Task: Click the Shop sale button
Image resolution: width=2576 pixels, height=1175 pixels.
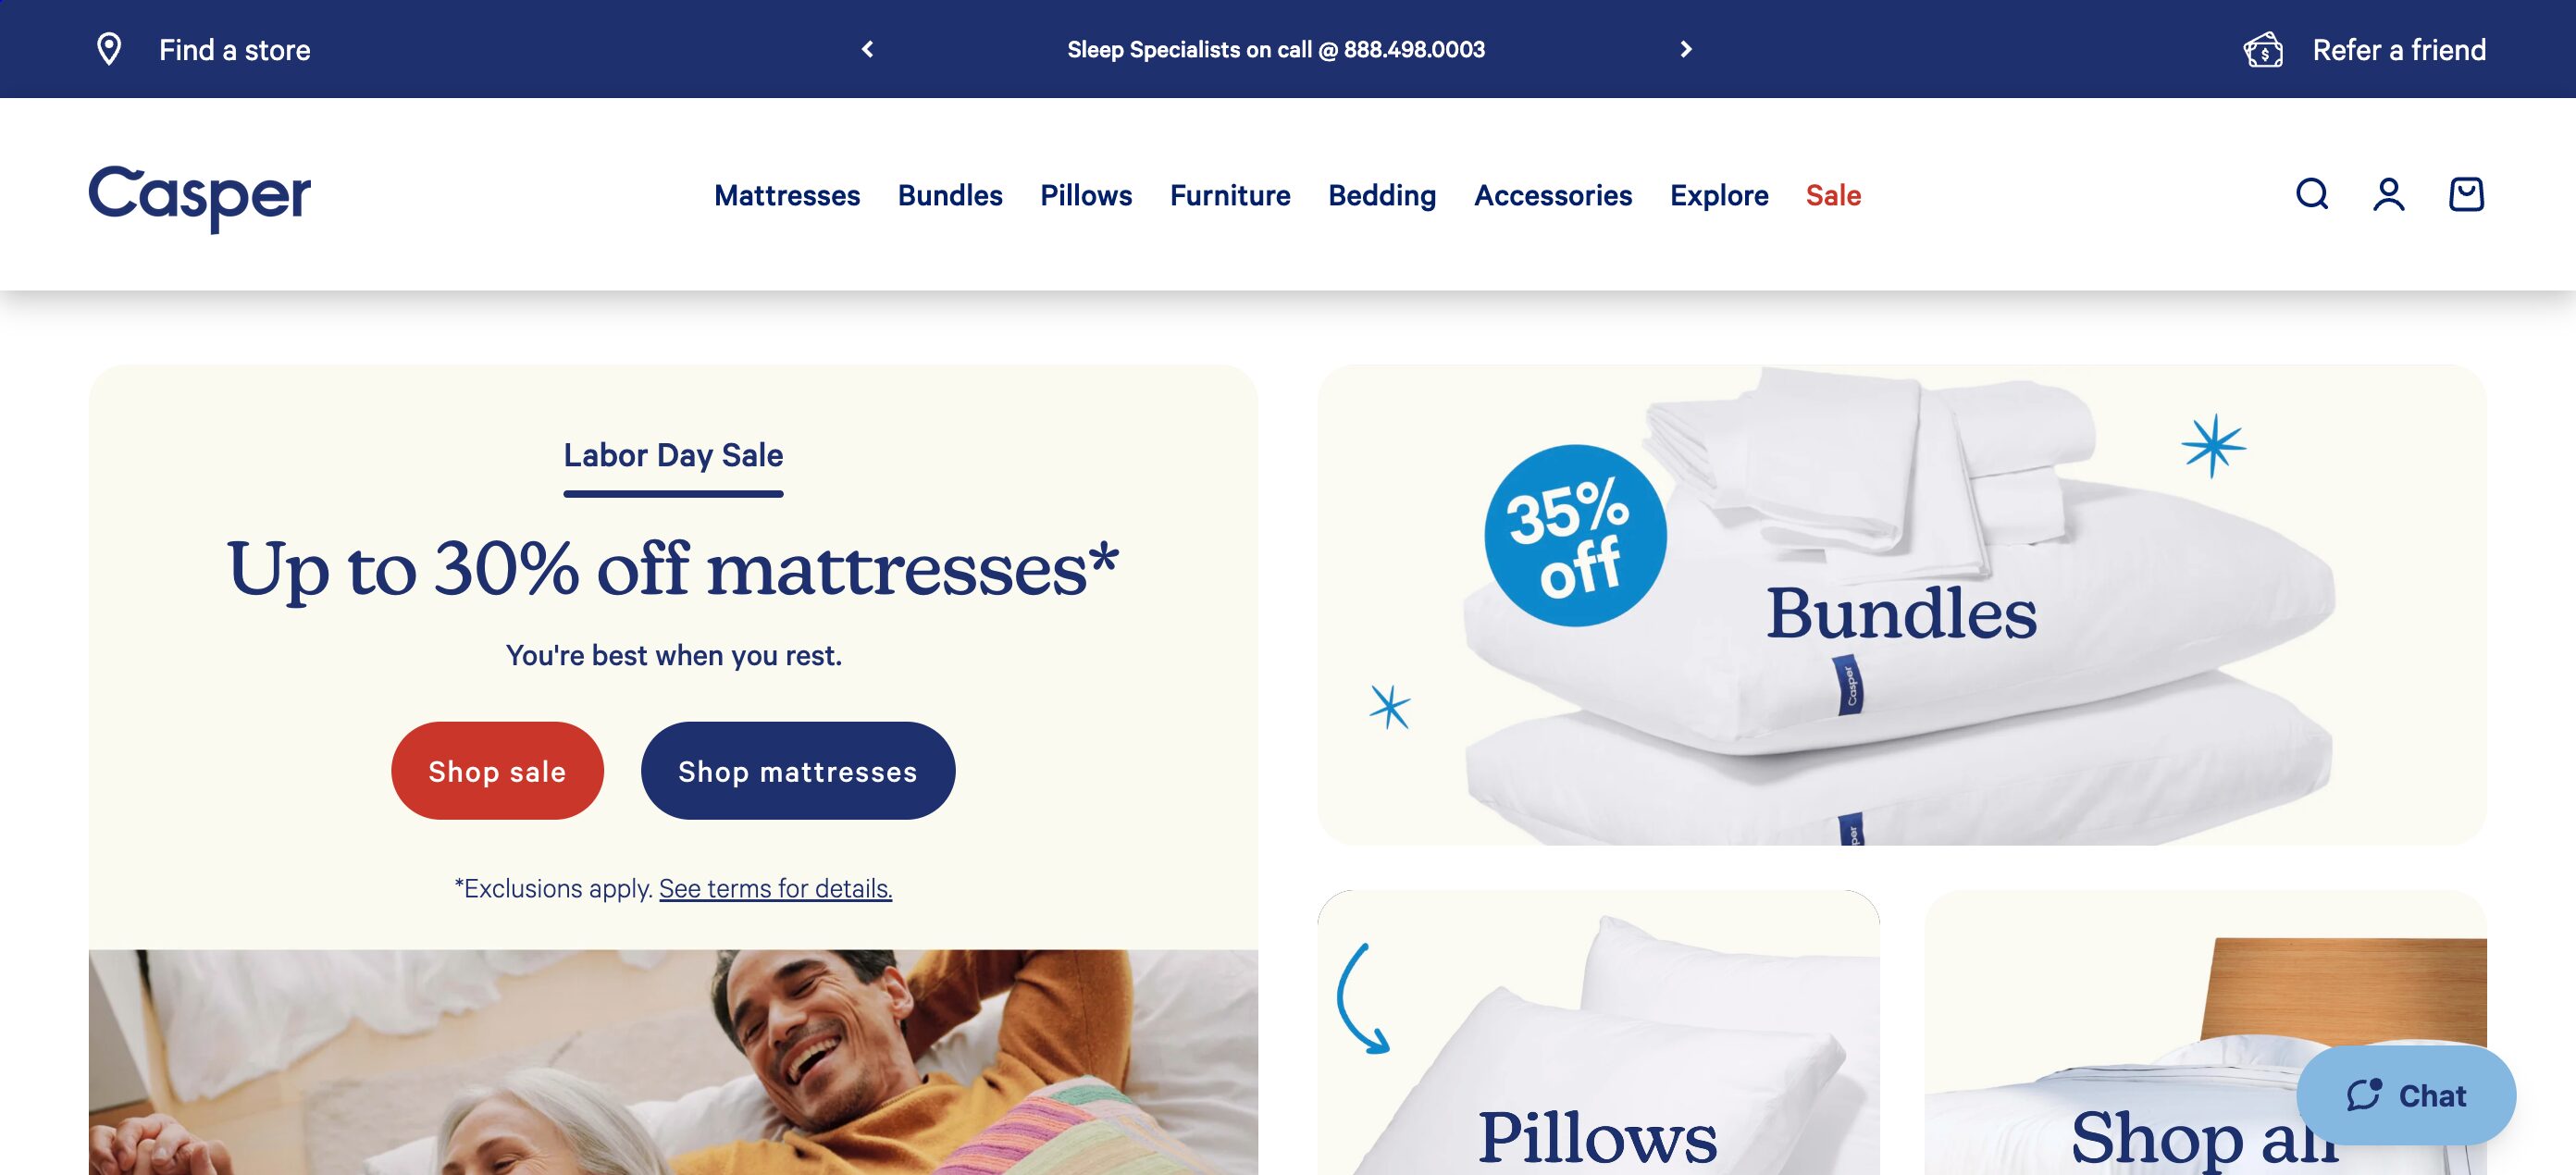Action: click(x=497, y=771)
